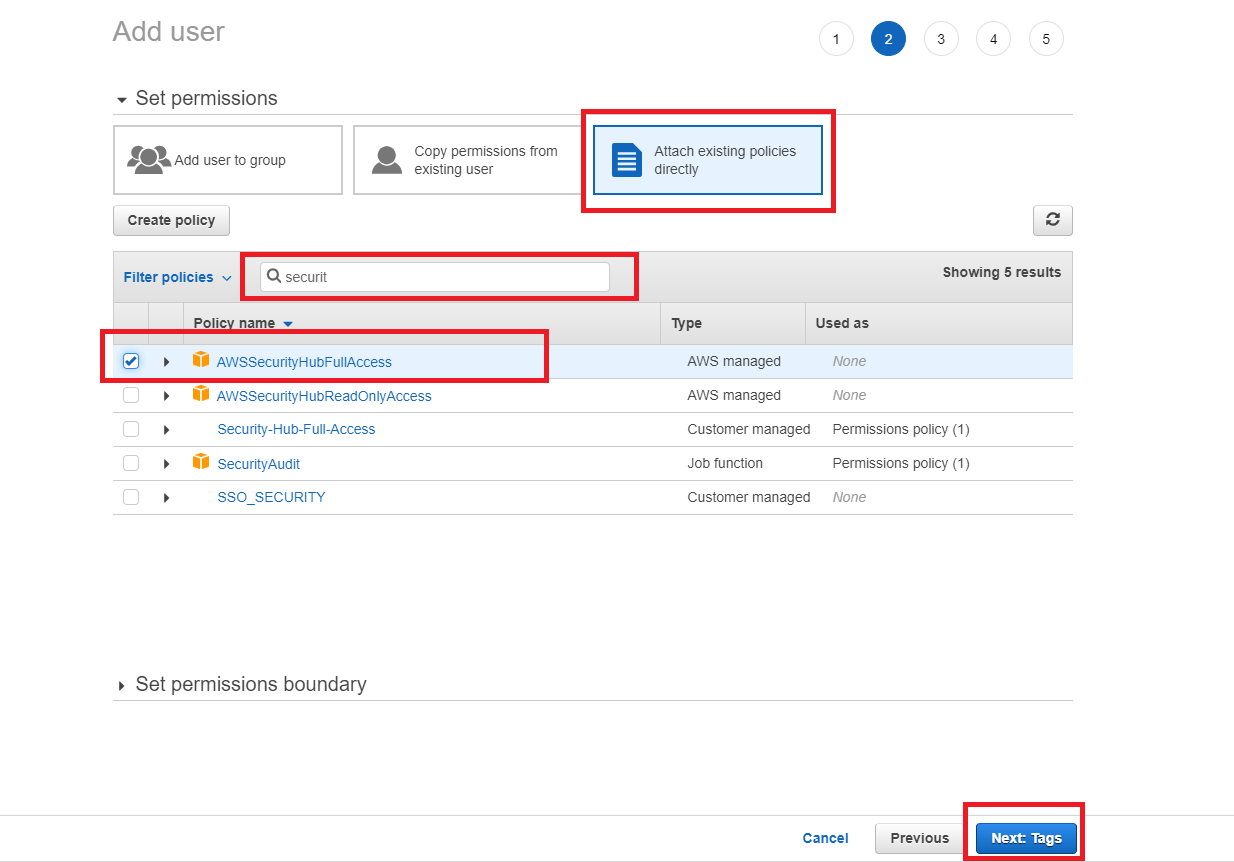
Task: Jump to wizard step 3
Action: pyautogui.click(x=941, y=38)
